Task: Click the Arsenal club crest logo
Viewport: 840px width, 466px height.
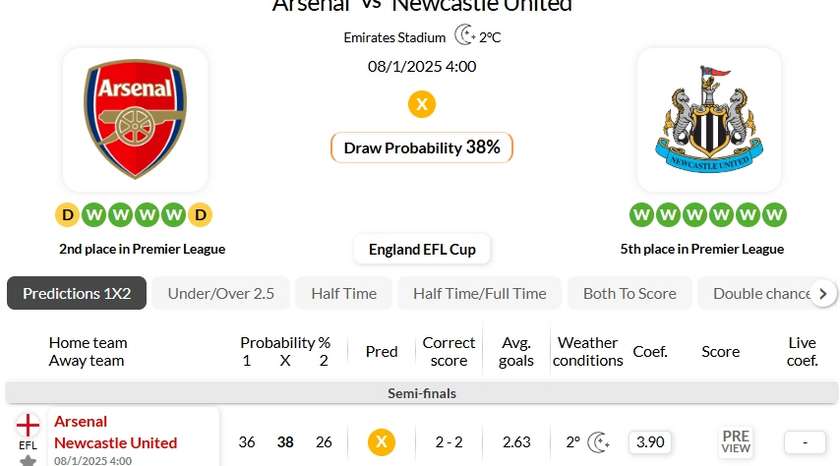Action: coord(135,118)
